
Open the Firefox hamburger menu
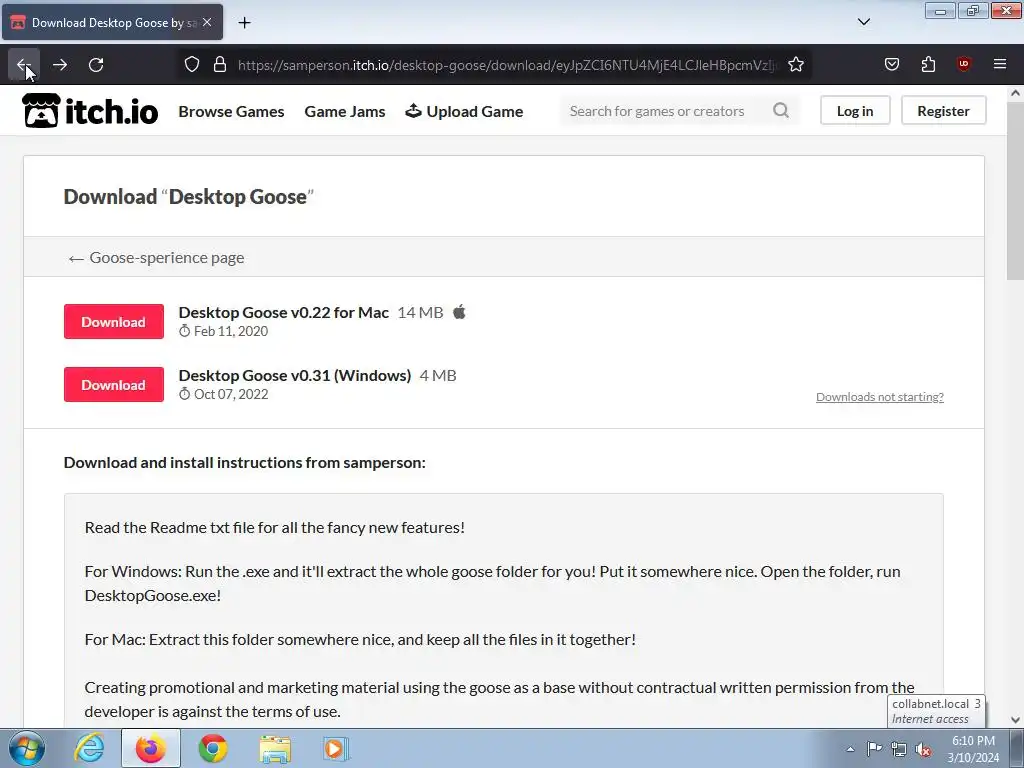[1000, 64]
